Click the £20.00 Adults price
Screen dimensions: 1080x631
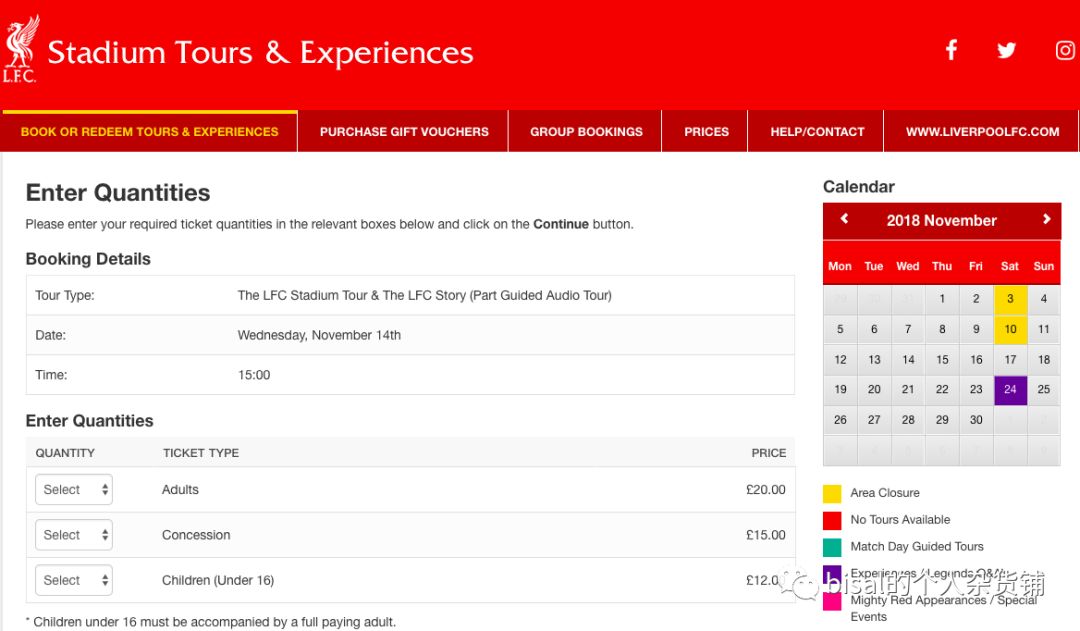tap(765, 490)
